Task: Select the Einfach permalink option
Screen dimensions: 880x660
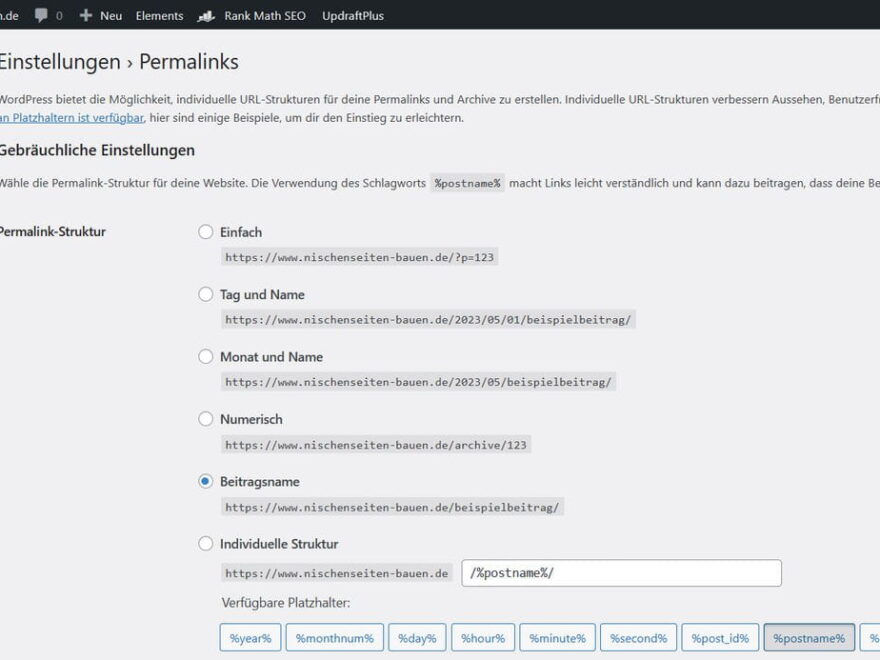Action: pos(206,232)
